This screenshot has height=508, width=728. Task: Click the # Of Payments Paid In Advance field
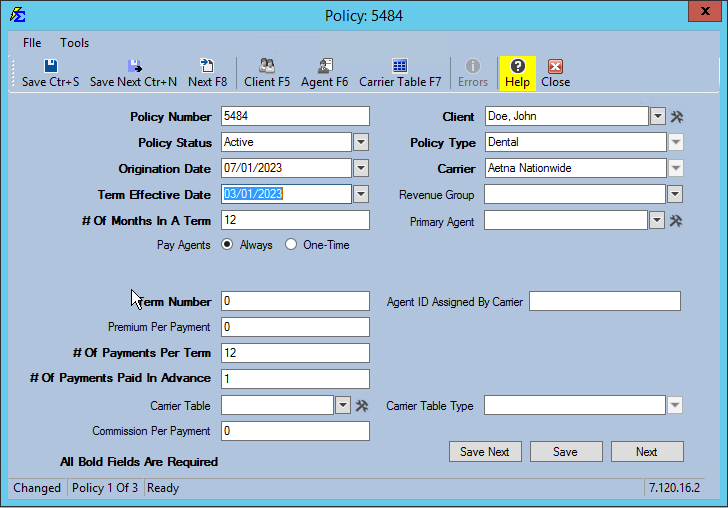tap(295, 379)
